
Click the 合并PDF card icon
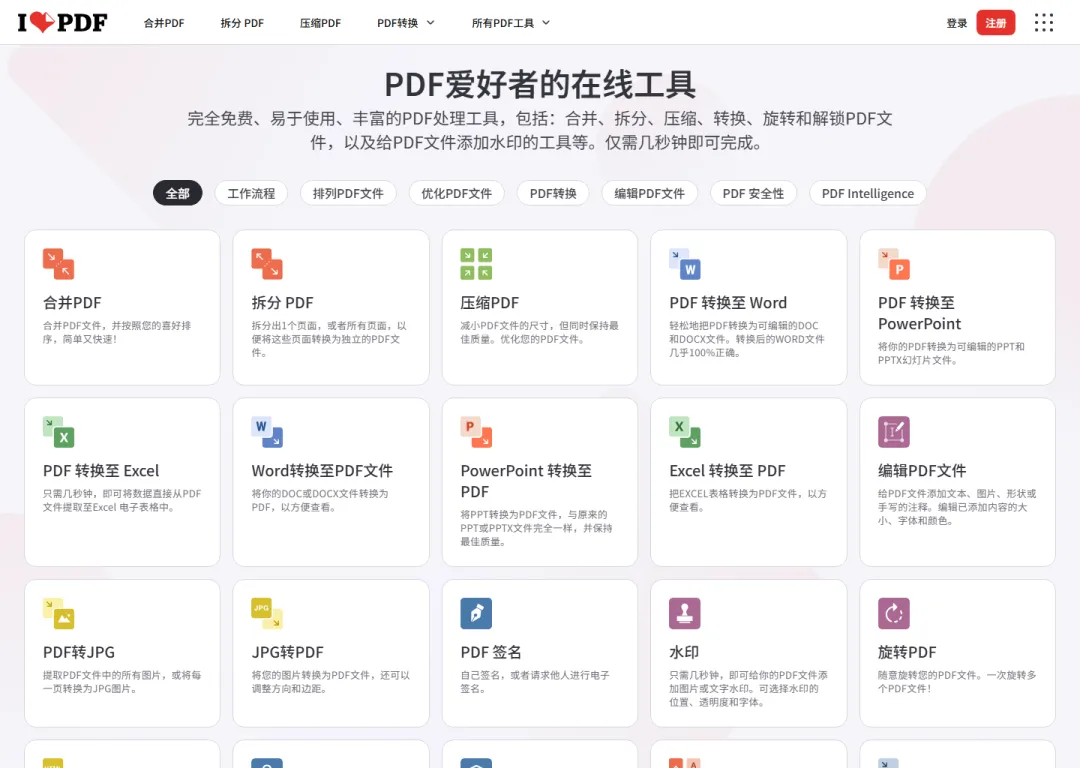coord(59,264)
